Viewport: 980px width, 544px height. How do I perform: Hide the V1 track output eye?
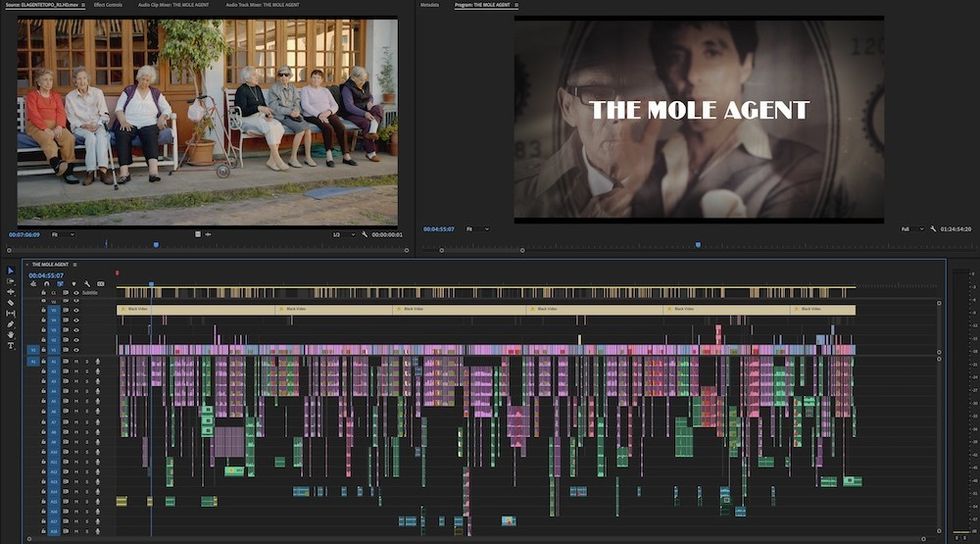76,350
